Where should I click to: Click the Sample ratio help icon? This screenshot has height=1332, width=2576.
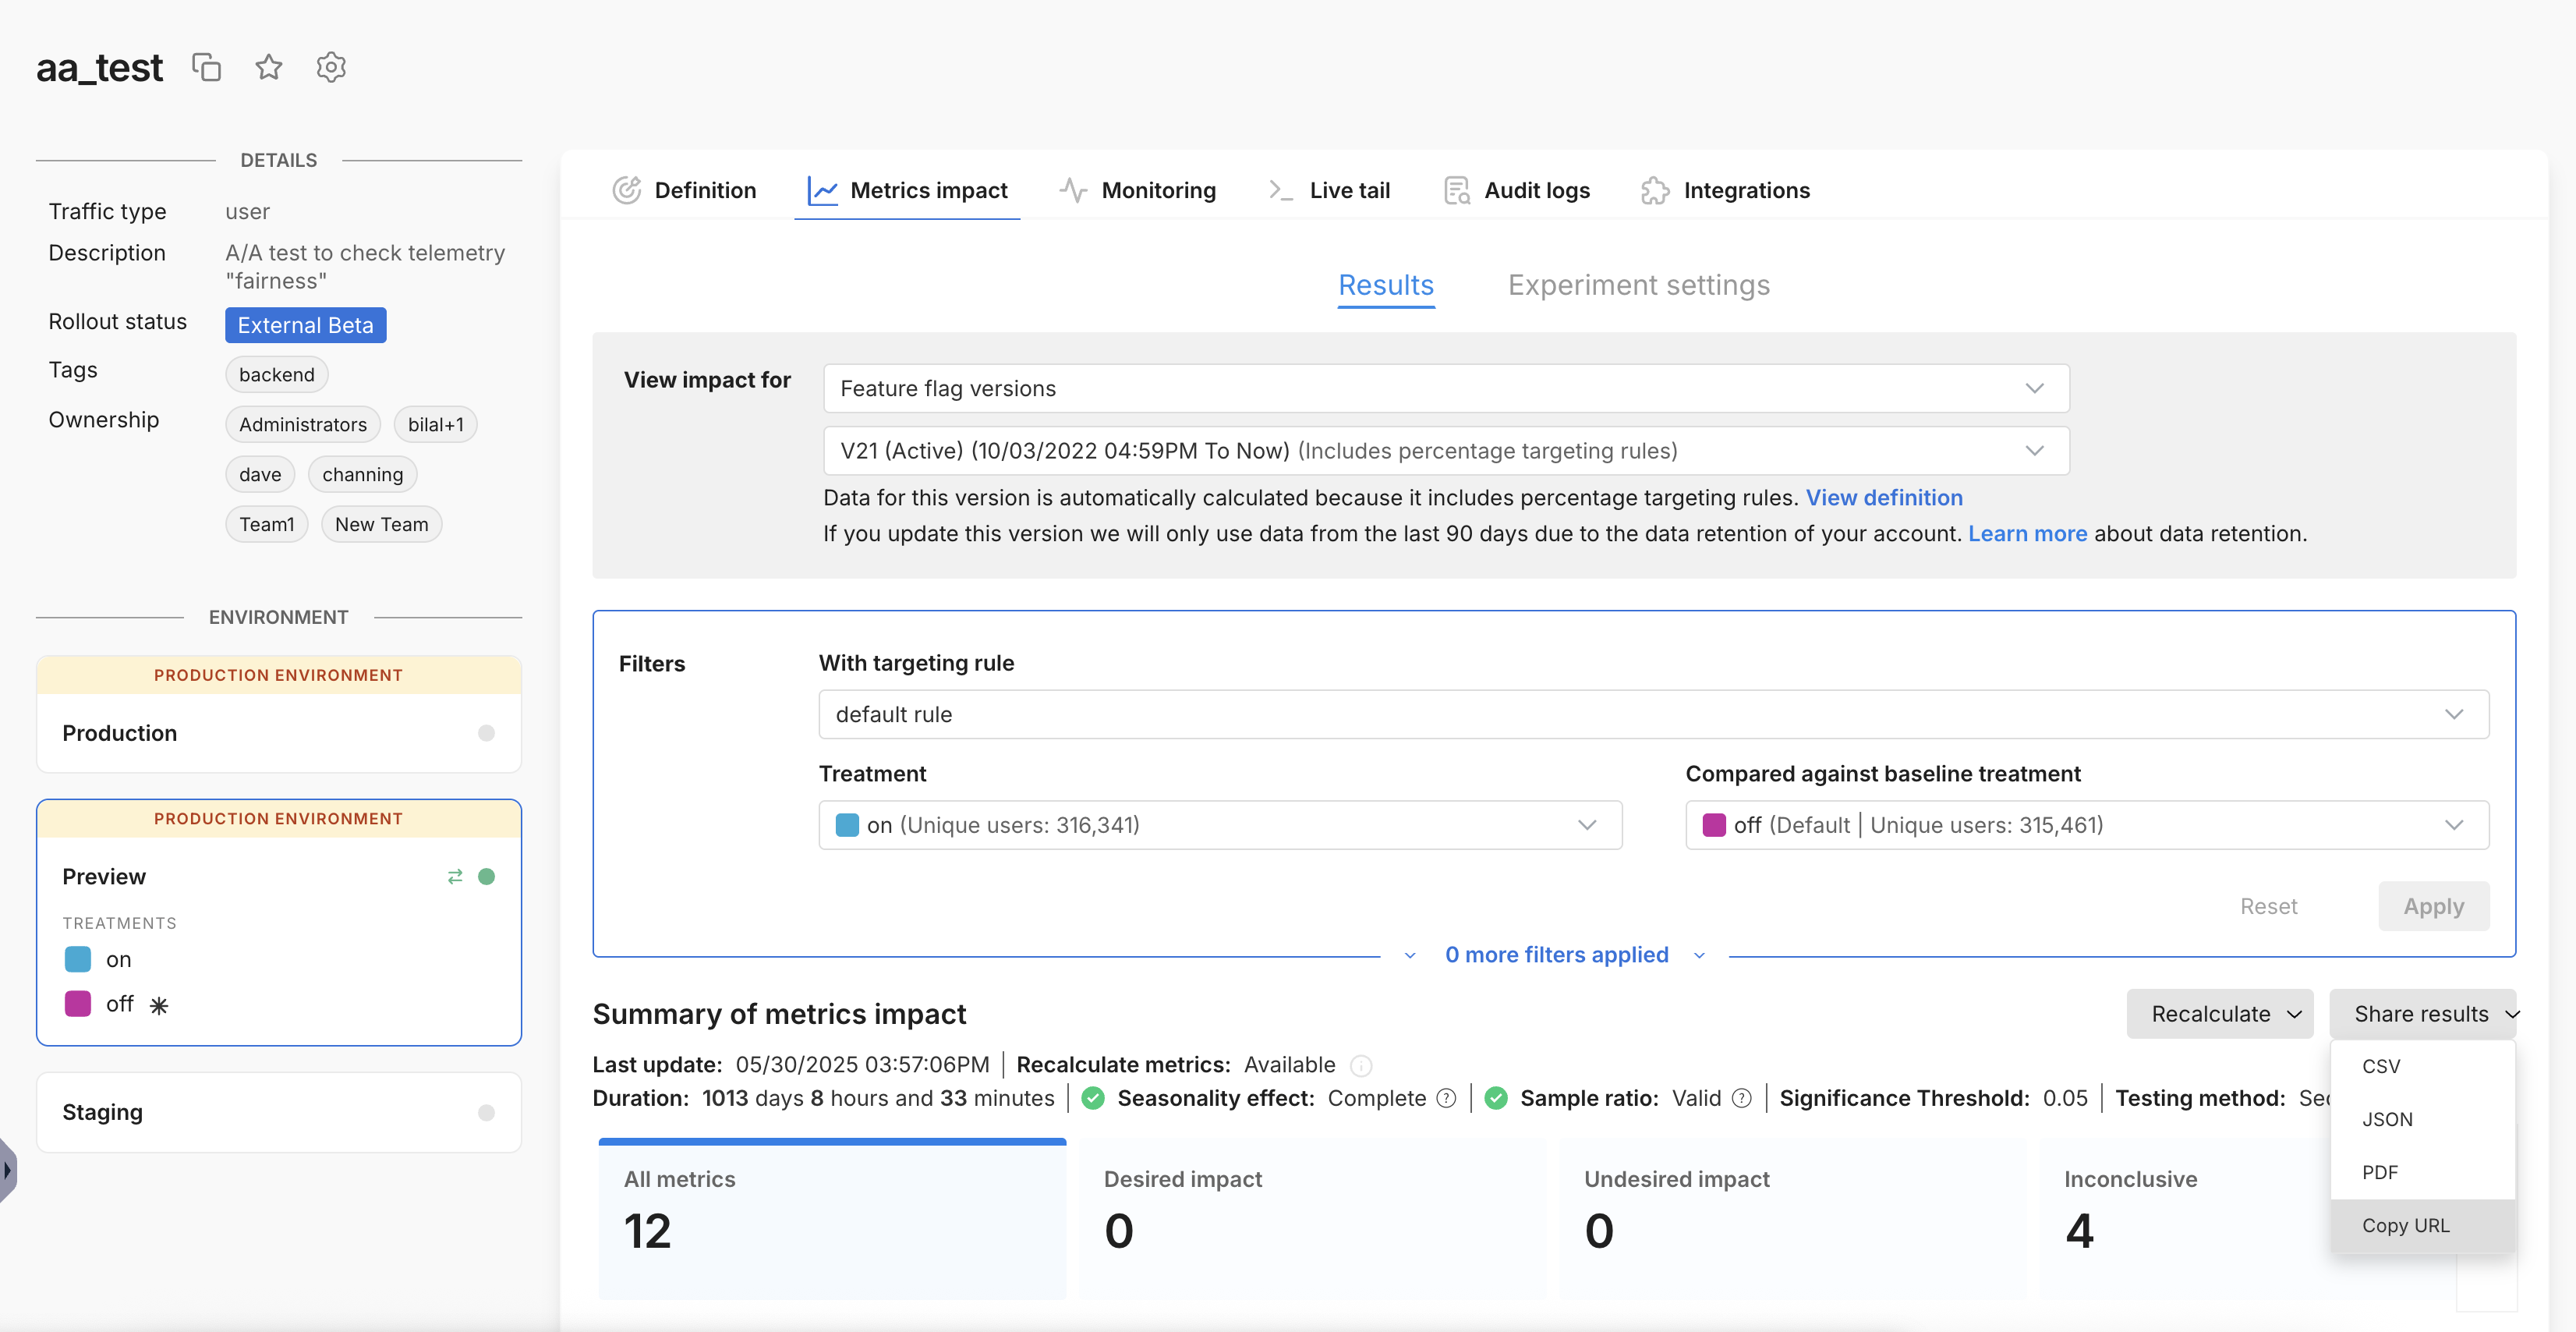point(1741,1098)
